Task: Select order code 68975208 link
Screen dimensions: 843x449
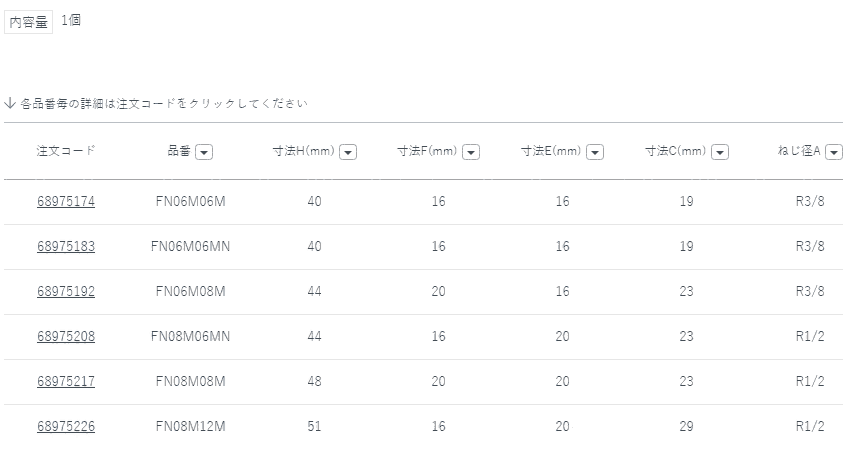Action: tap(66, 337)
